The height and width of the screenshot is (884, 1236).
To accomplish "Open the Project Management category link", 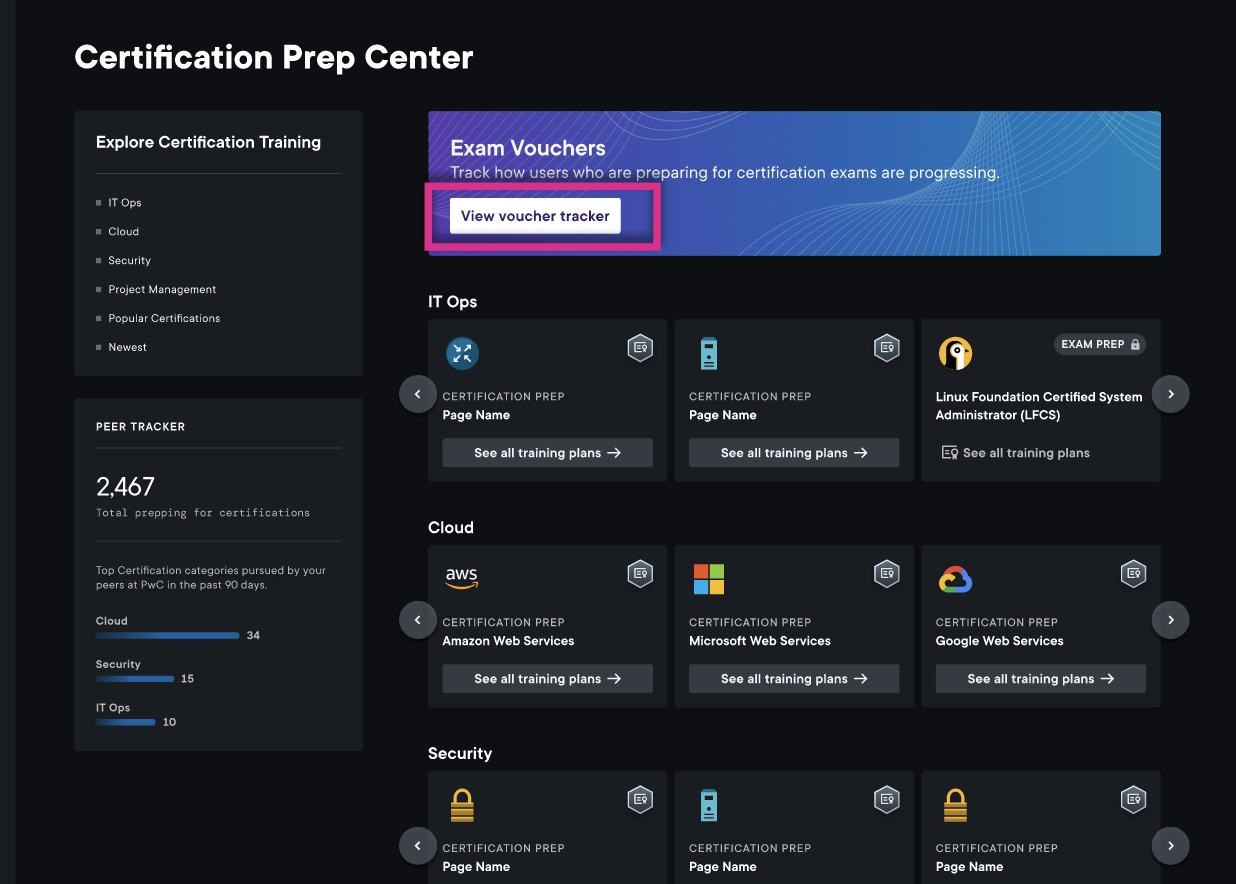I will pos(162,290).
